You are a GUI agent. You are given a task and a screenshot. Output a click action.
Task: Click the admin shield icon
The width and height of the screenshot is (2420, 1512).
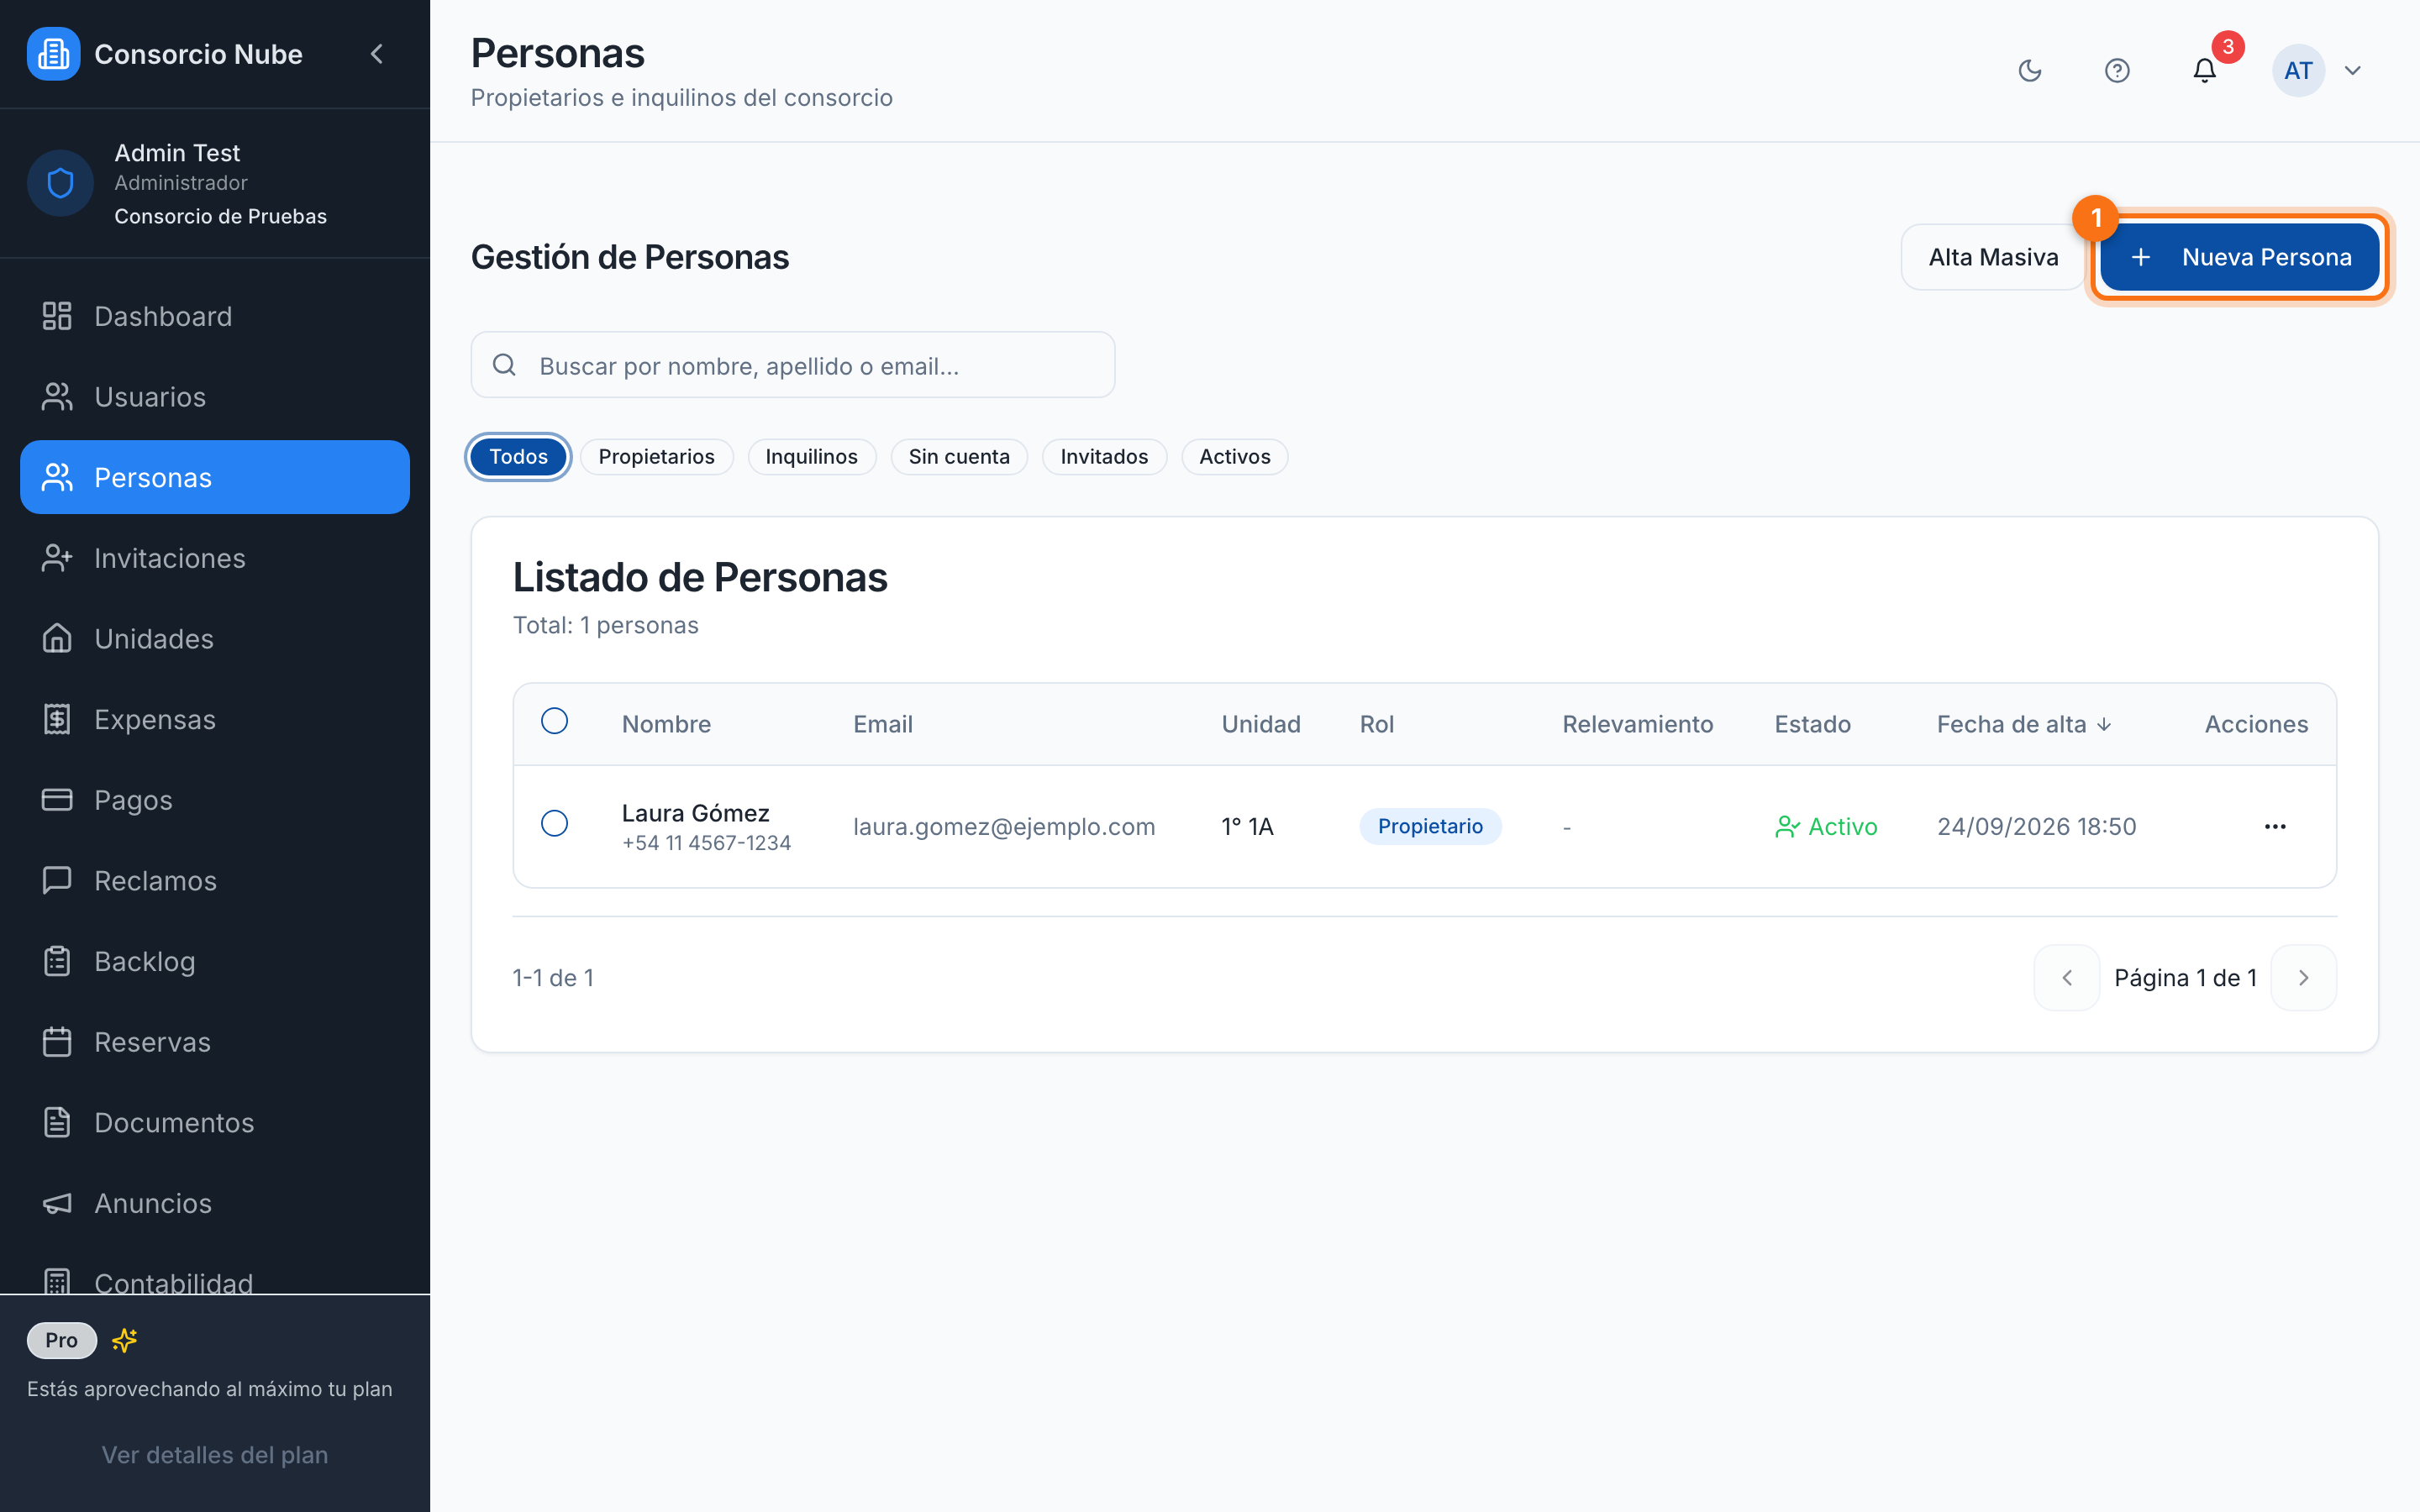tap(60, 183)
